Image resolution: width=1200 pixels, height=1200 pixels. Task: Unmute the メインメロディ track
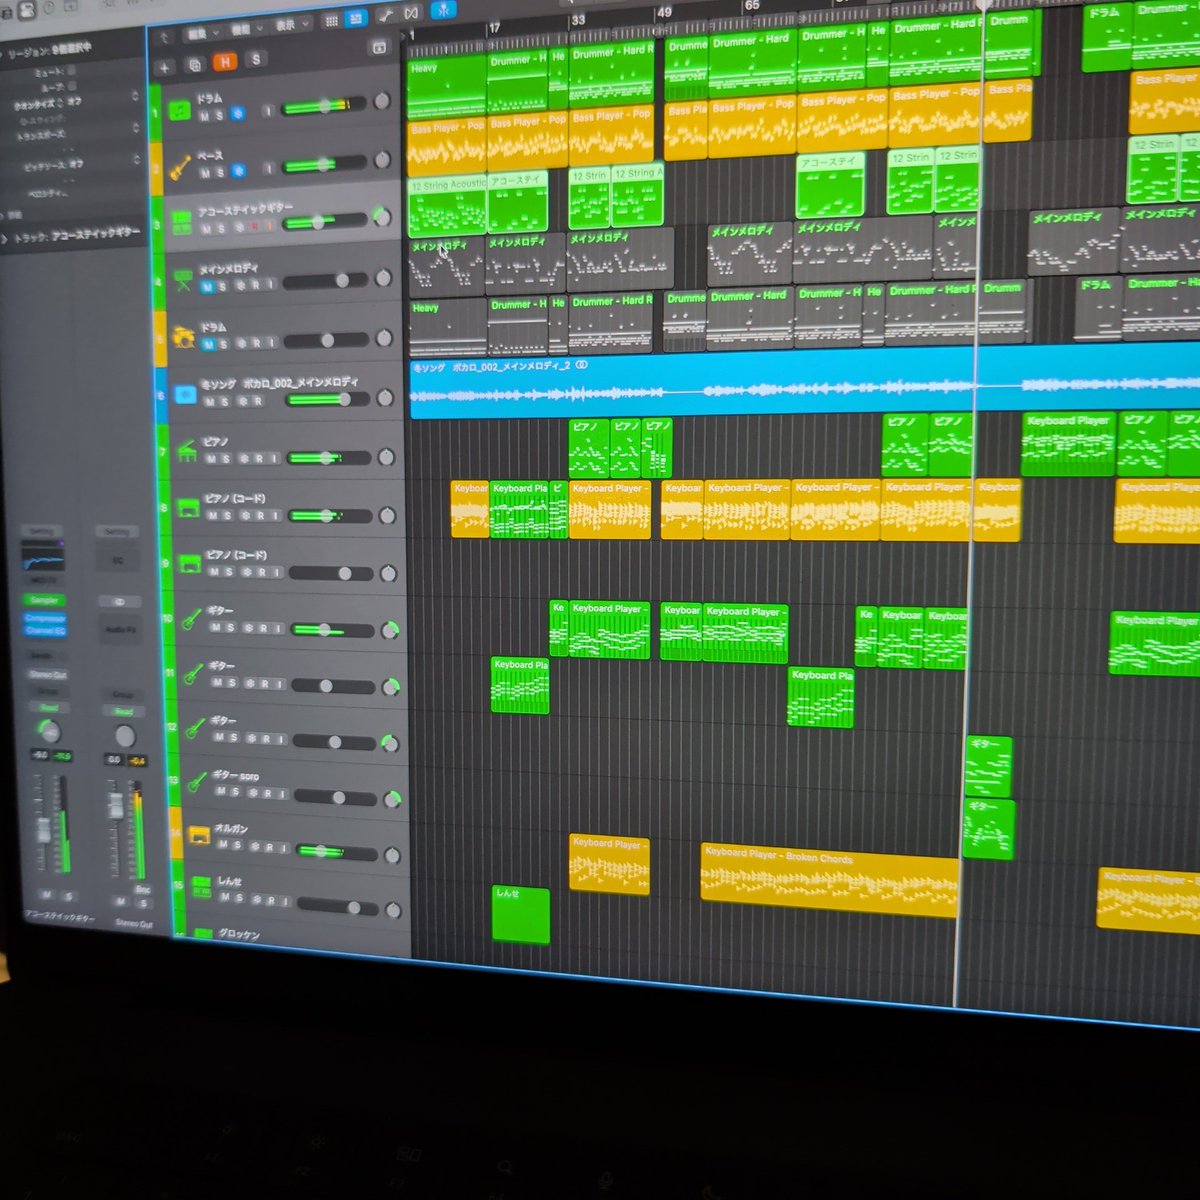(x=207, y=287)
